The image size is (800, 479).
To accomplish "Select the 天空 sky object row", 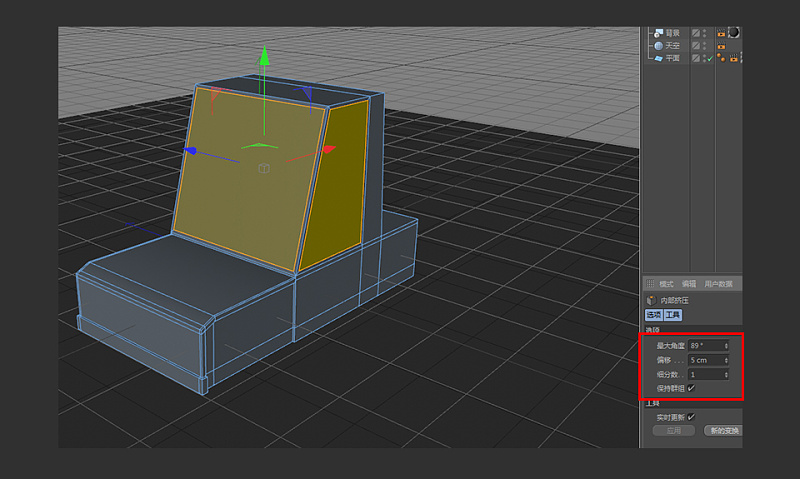I will (672, 46).
